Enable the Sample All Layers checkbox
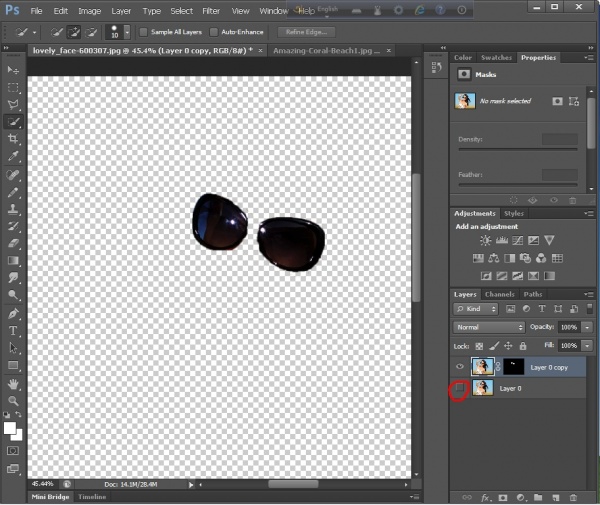This screenshot has height=505, width=600. pos(143,32)
